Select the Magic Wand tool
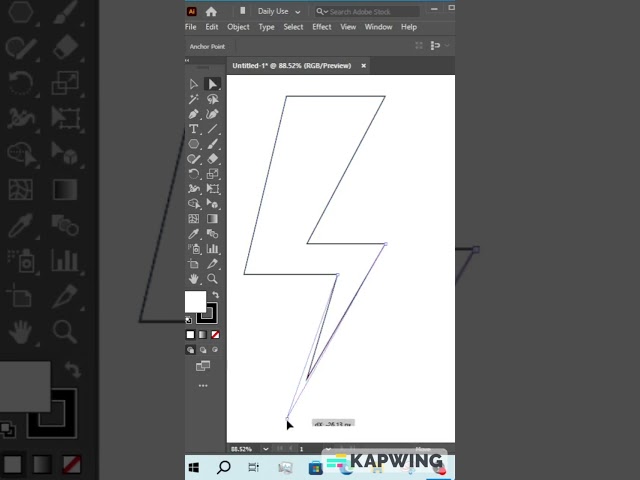The width and height of the screenshot is (640, 480). (193, 99)
